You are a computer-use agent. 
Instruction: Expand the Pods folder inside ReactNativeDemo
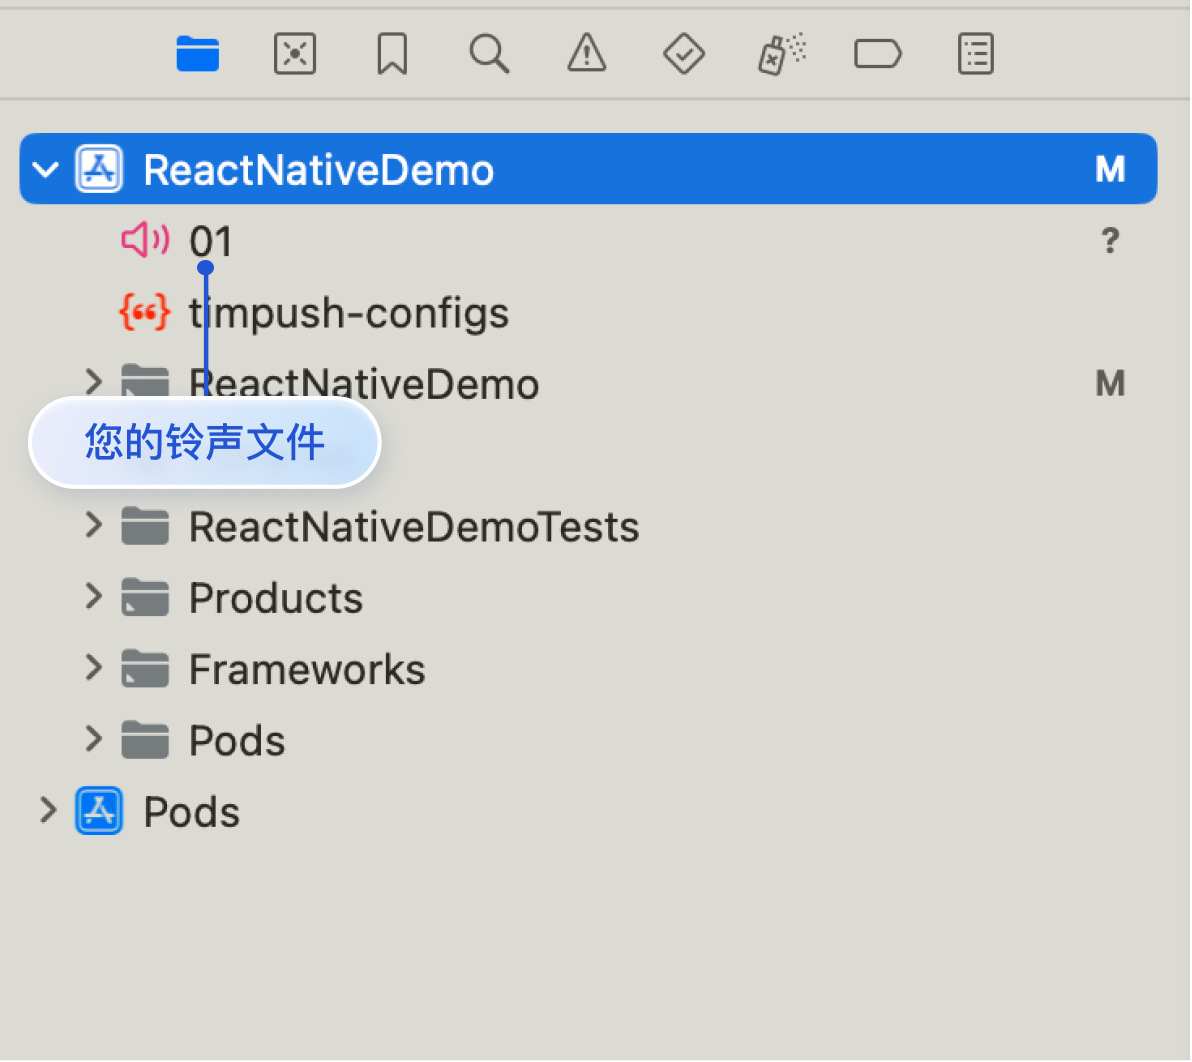(x=94, y=739)
